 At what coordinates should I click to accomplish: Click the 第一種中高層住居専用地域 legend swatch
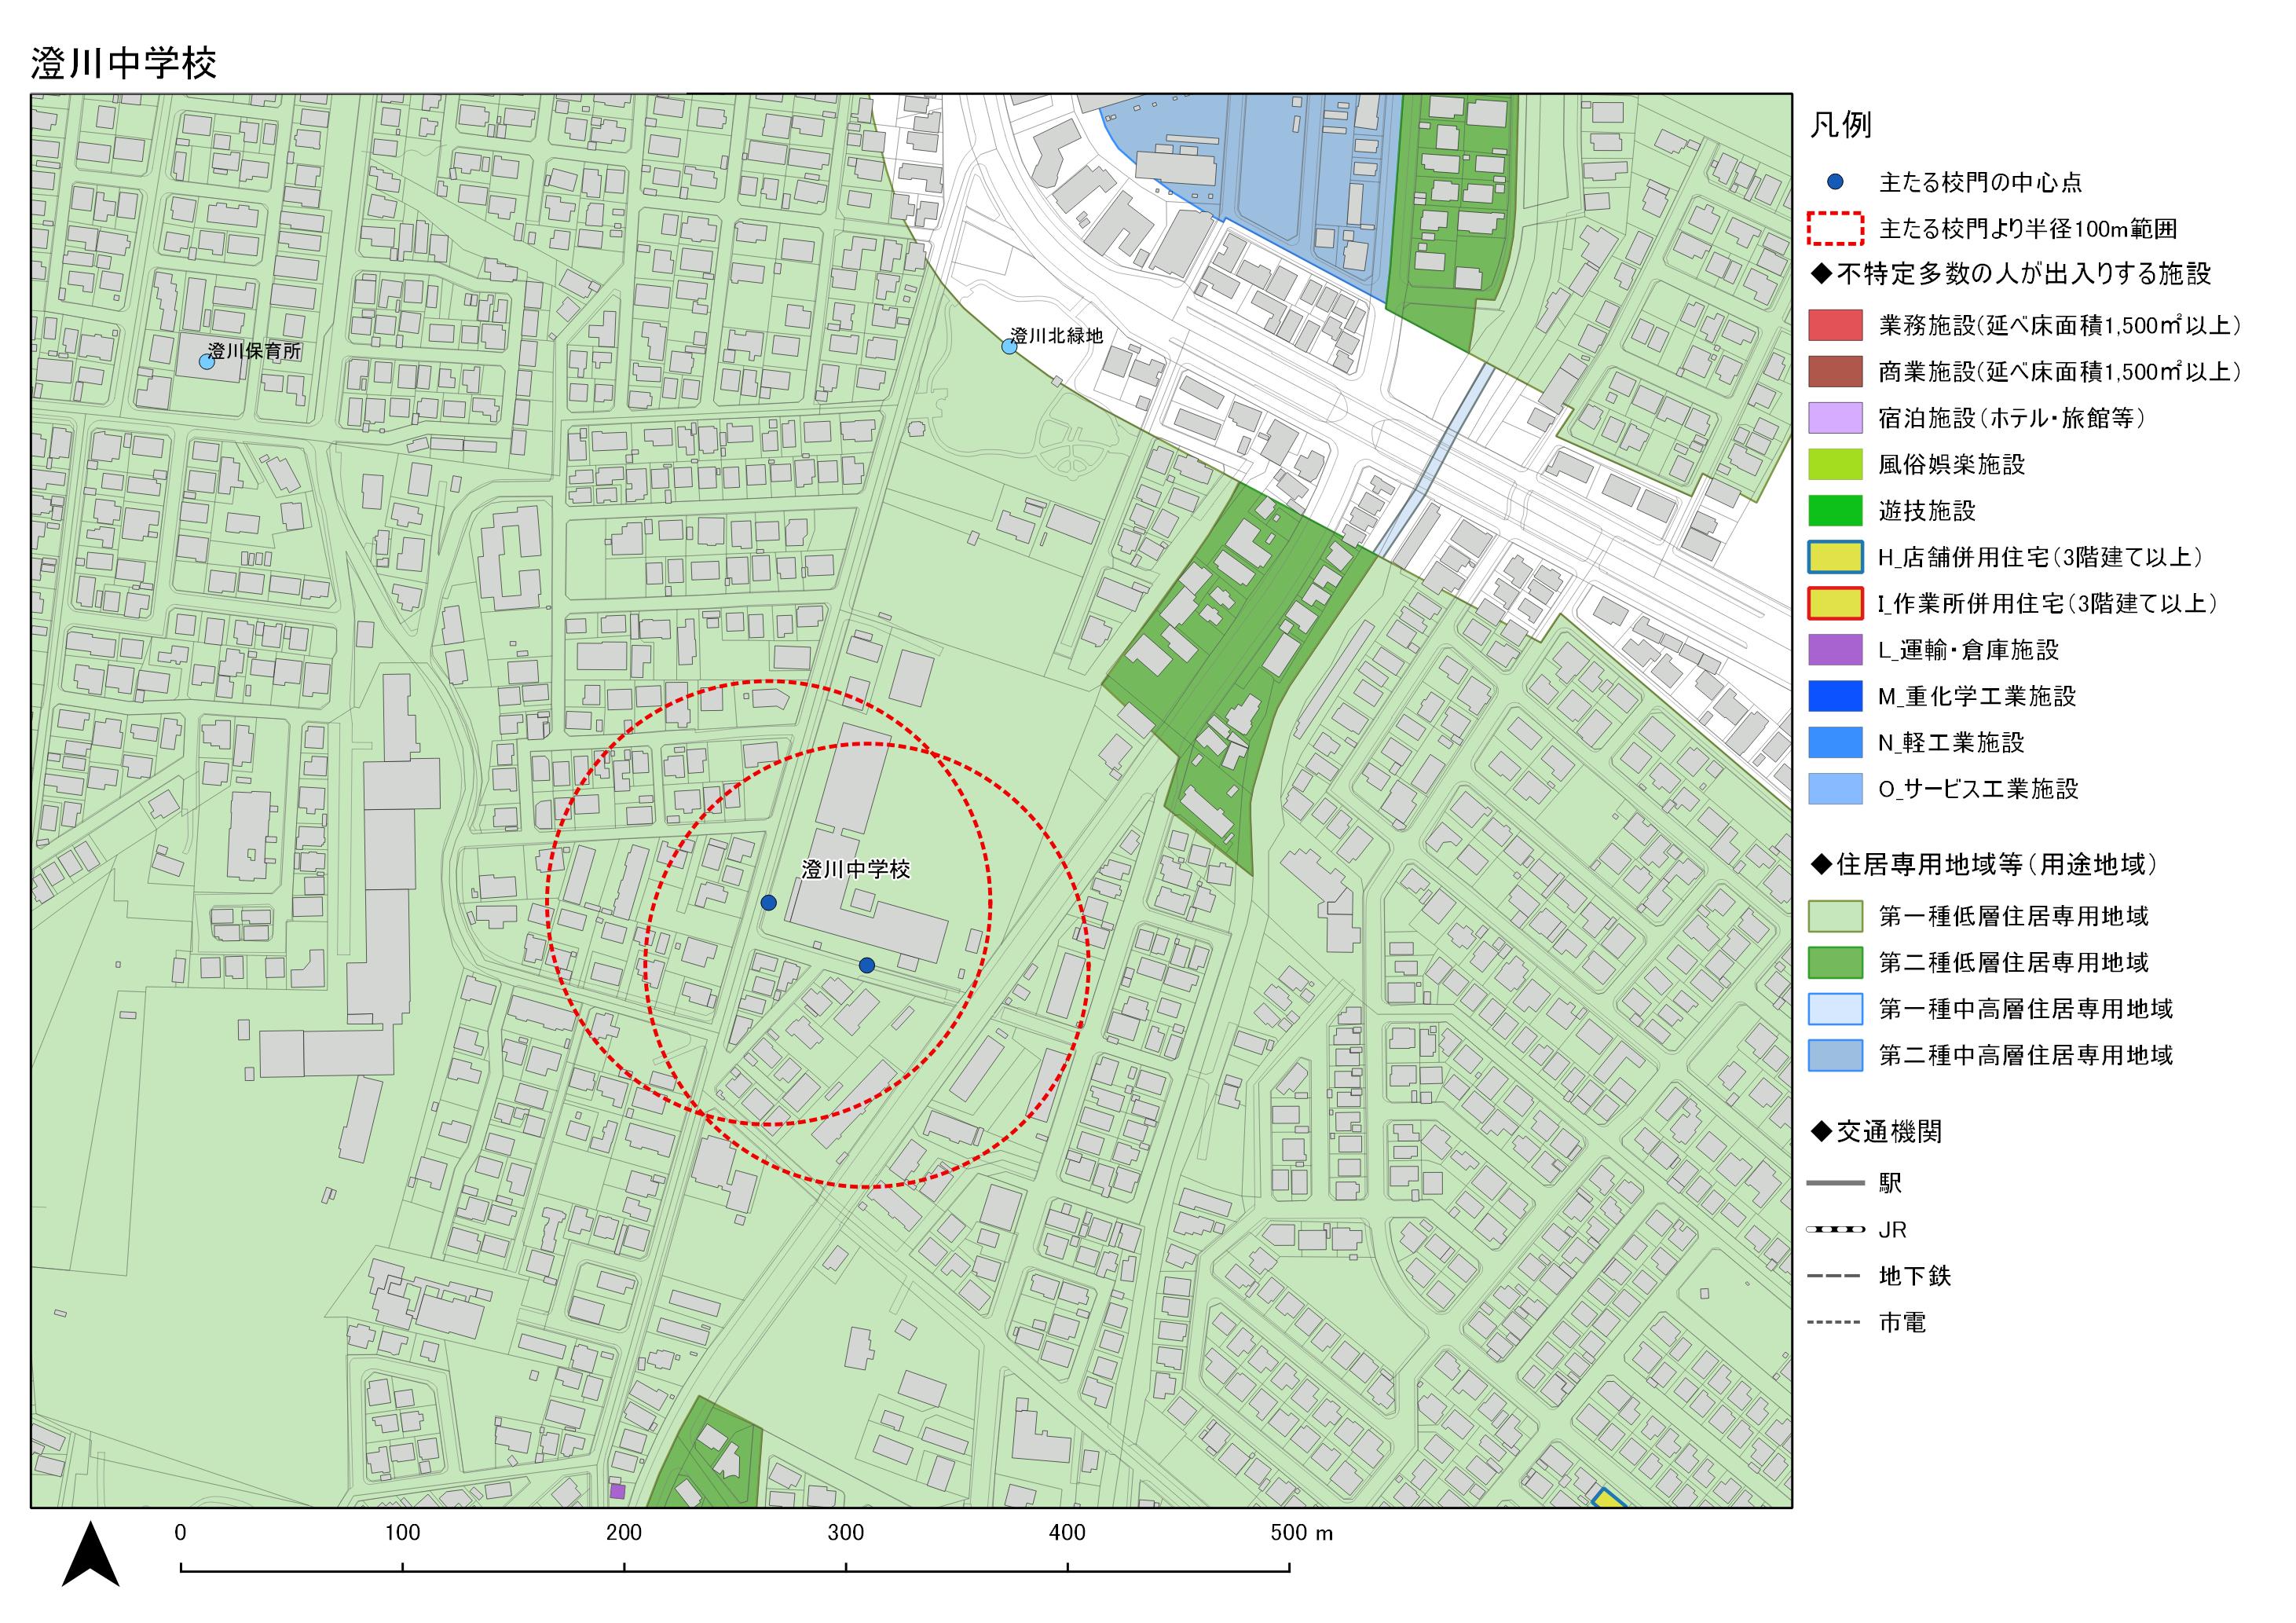point(1835,1009)
